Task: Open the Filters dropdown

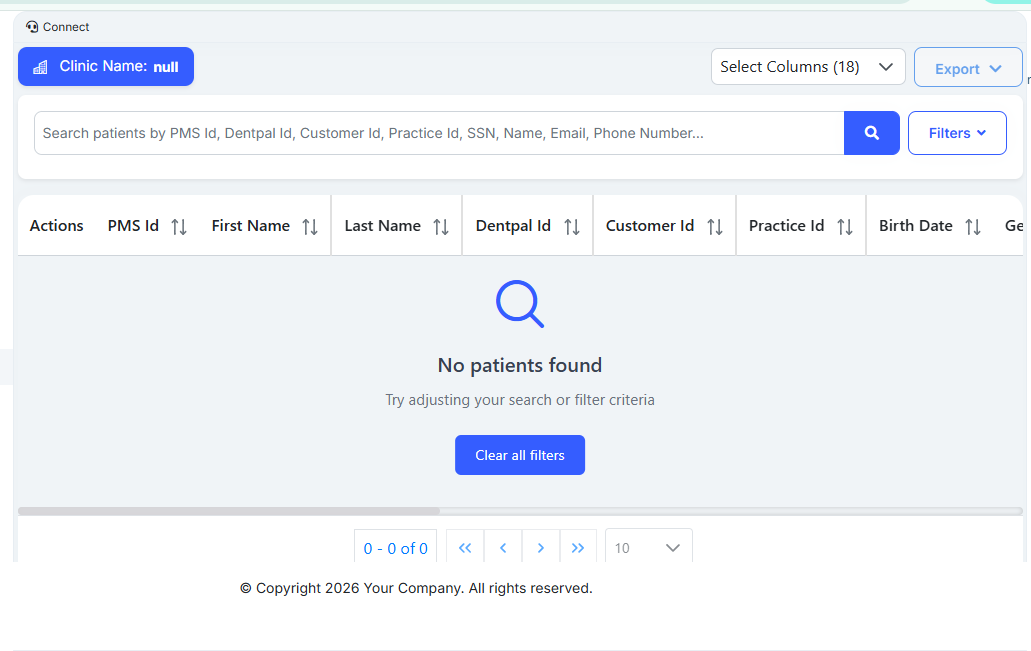Action: point(956,133)
